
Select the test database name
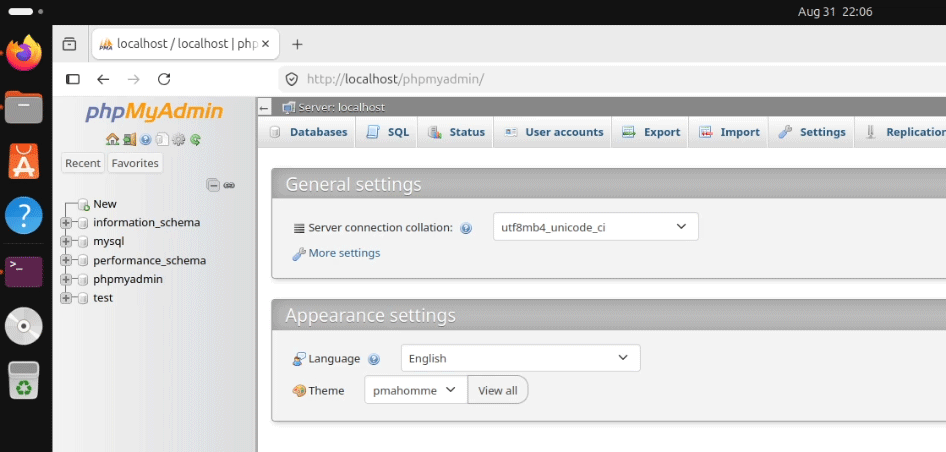(103, 298)
